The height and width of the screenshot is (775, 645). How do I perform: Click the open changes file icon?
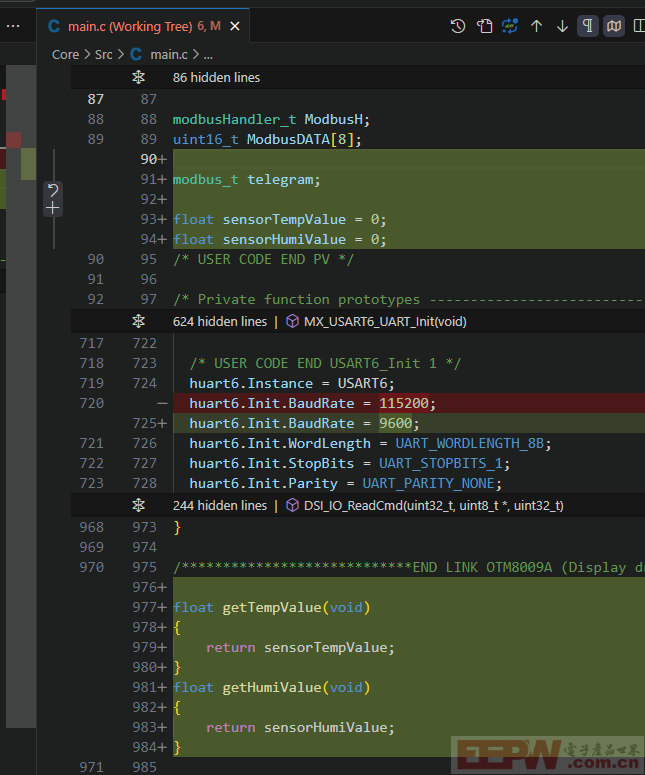(484, 26)
